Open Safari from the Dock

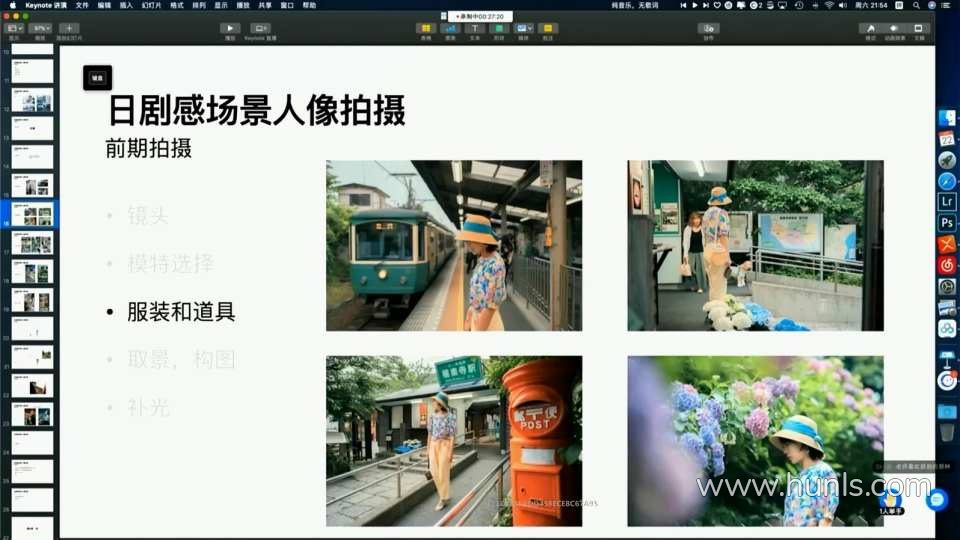pos(947,181)
